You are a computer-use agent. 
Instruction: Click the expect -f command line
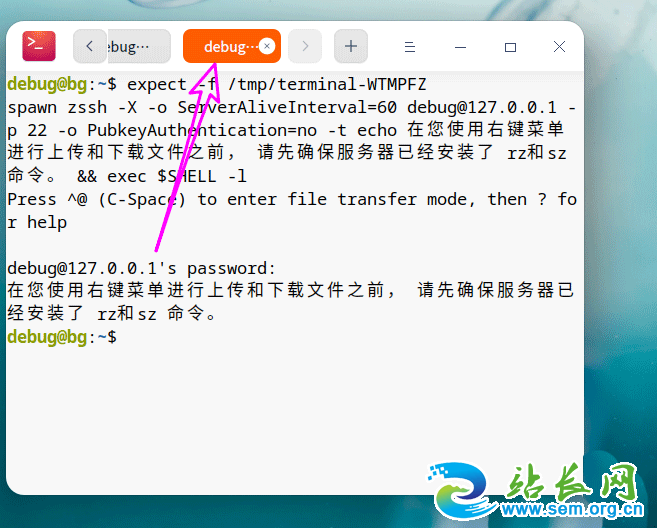tap(217, 85)
